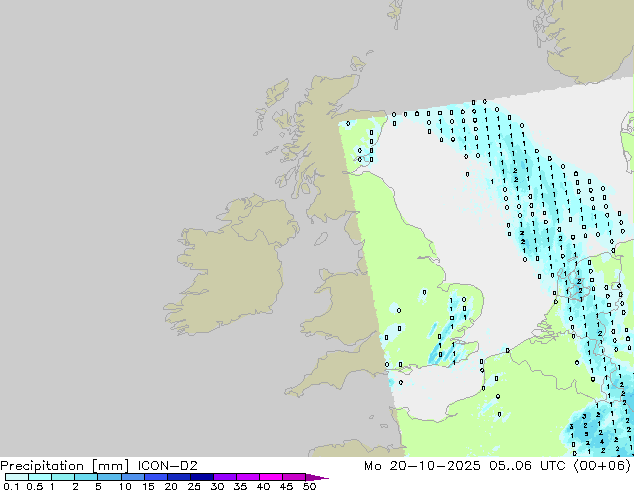Click the 5–10 mm legend color band

pos(108,477)
